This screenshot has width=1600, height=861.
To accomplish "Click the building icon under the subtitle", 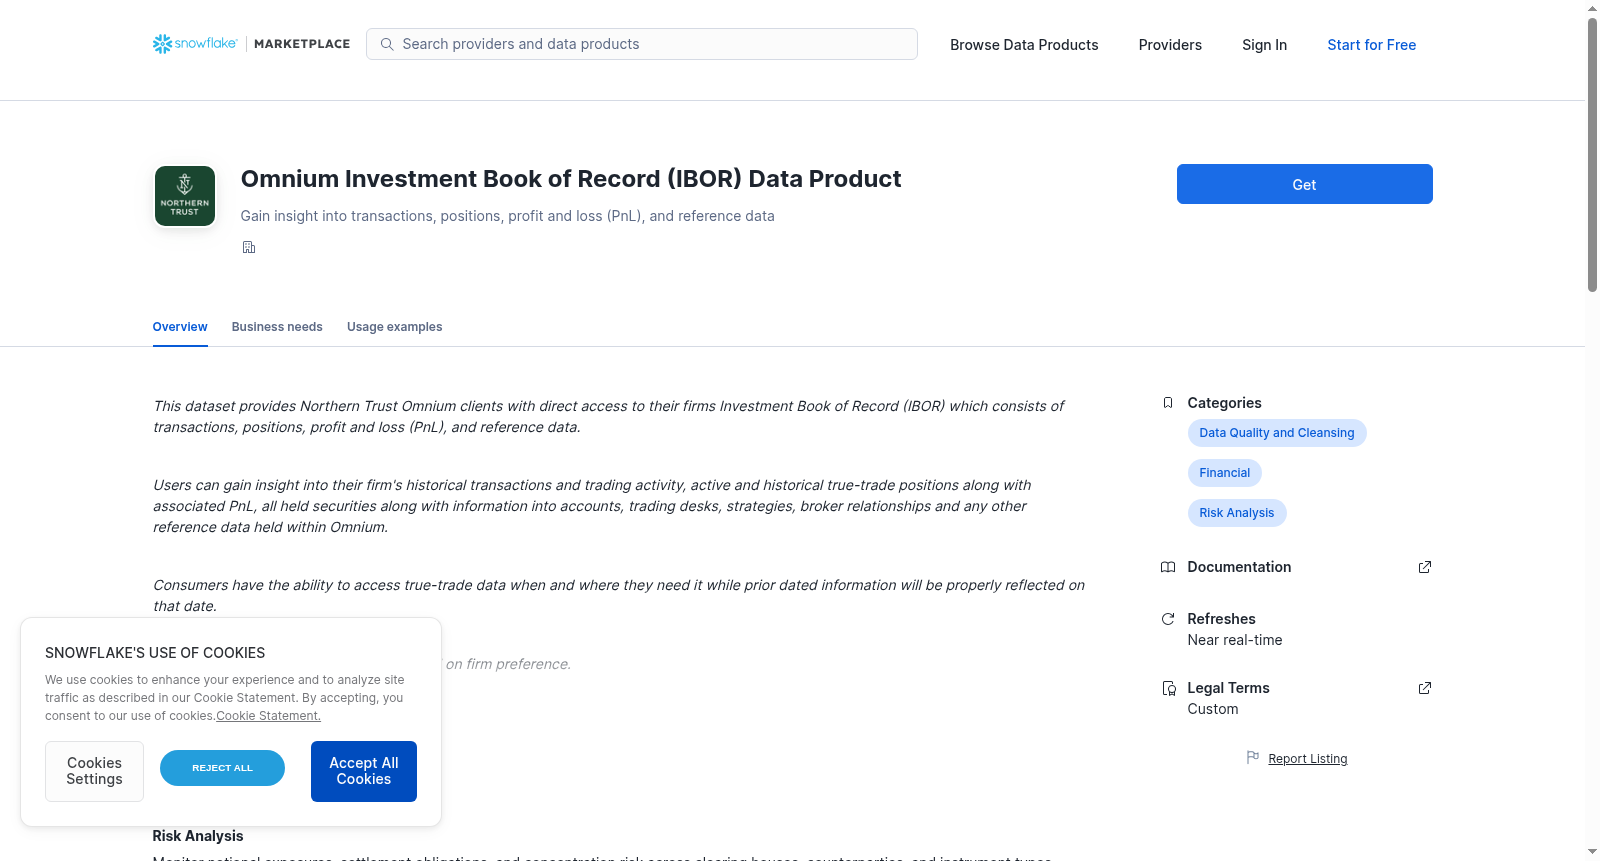I will (249, 247).
